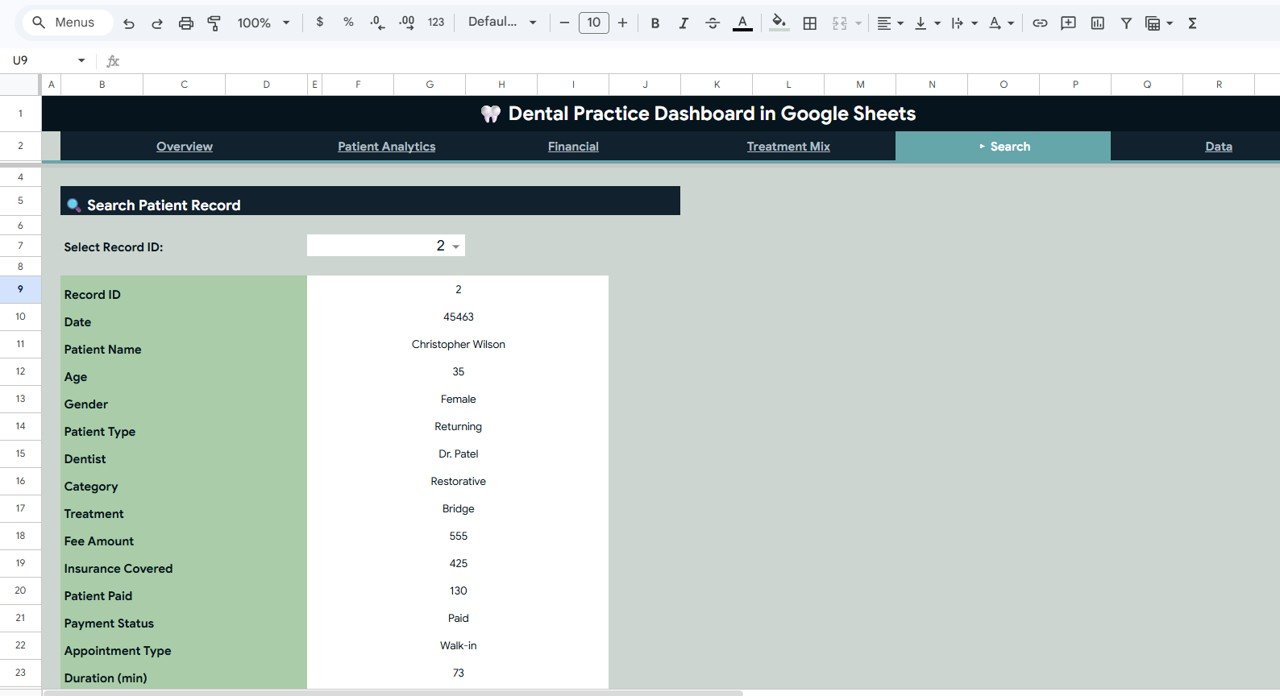Open the horizontal align dropdown

tap(888, 22)
